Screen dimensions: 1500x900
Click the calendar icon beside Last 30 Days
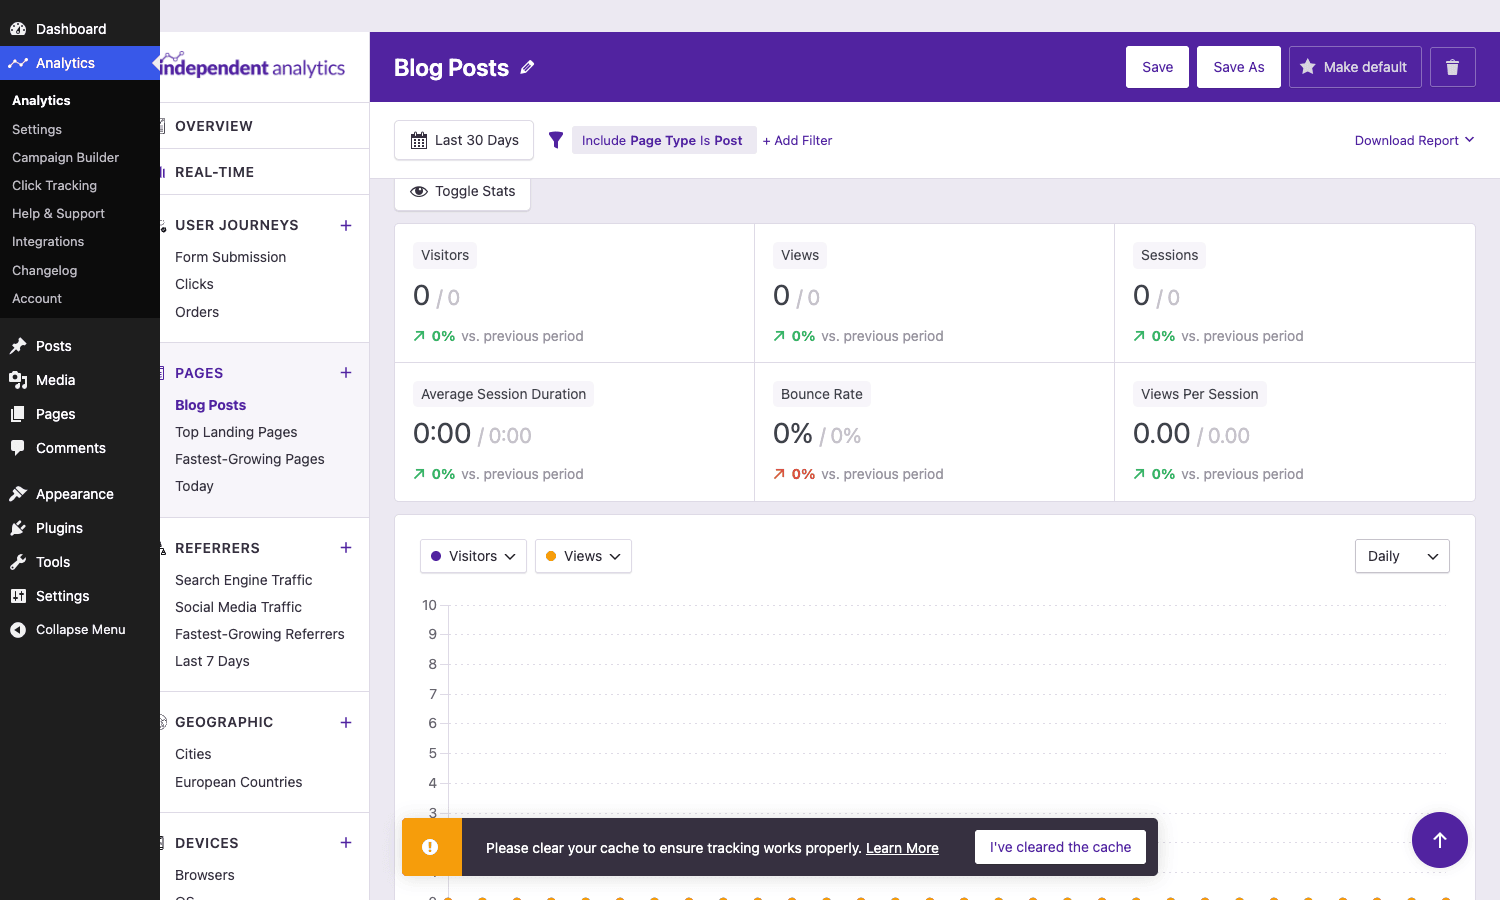click(419, 141)
